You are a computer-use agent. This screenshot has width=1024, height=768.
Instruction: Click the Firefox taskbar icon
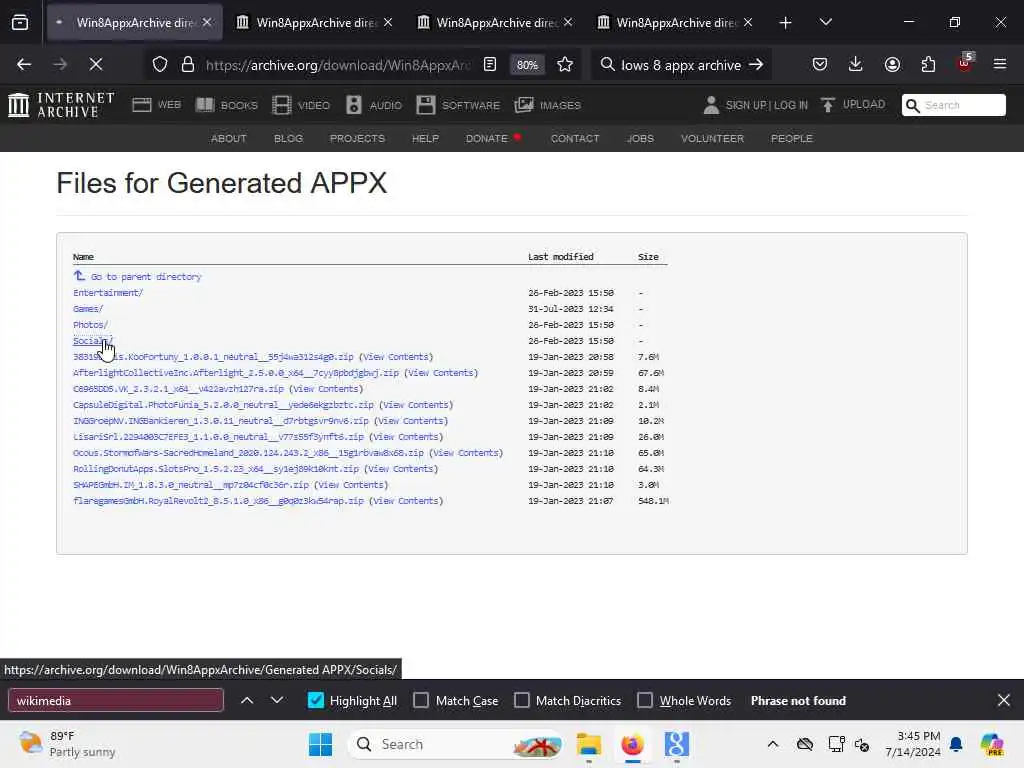632,744
